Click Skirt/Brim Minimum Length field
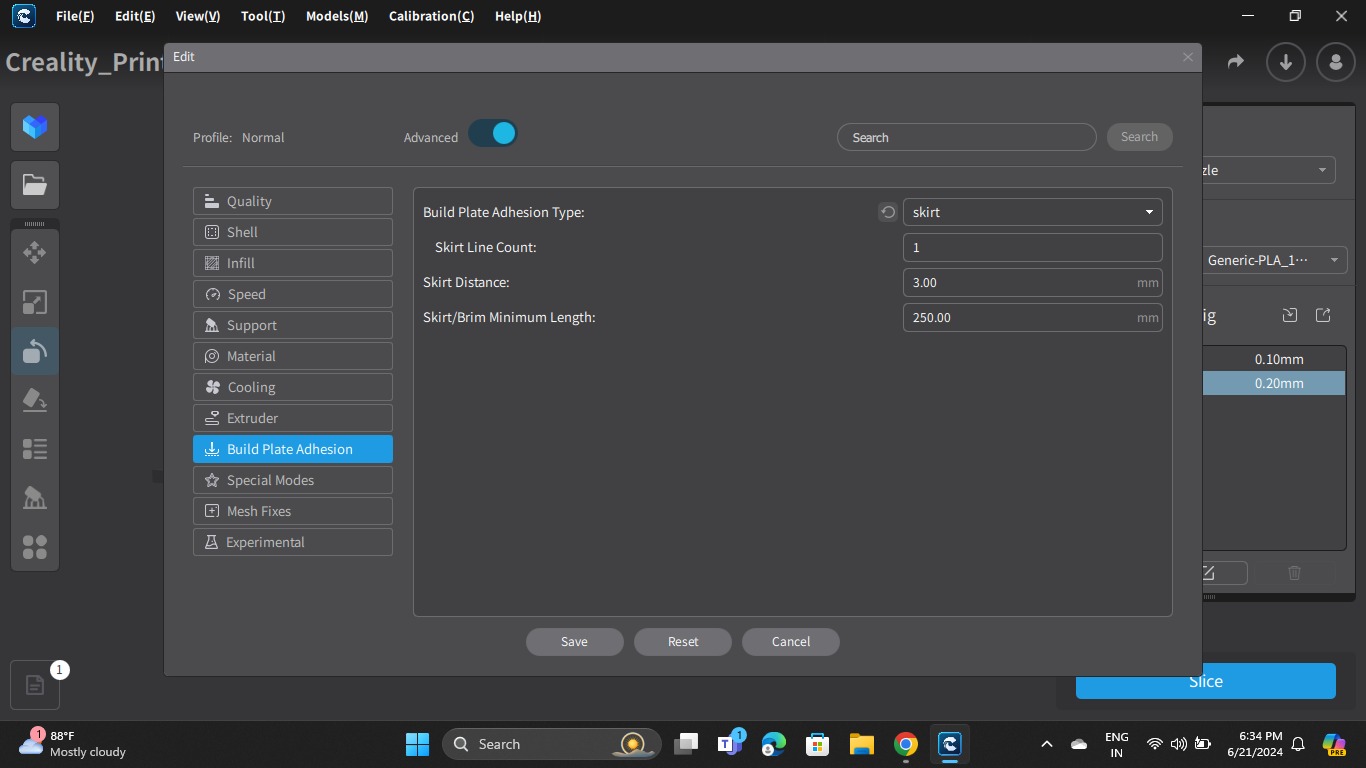The height and width of the screenshot is (768, 1366). [1032, 317]
